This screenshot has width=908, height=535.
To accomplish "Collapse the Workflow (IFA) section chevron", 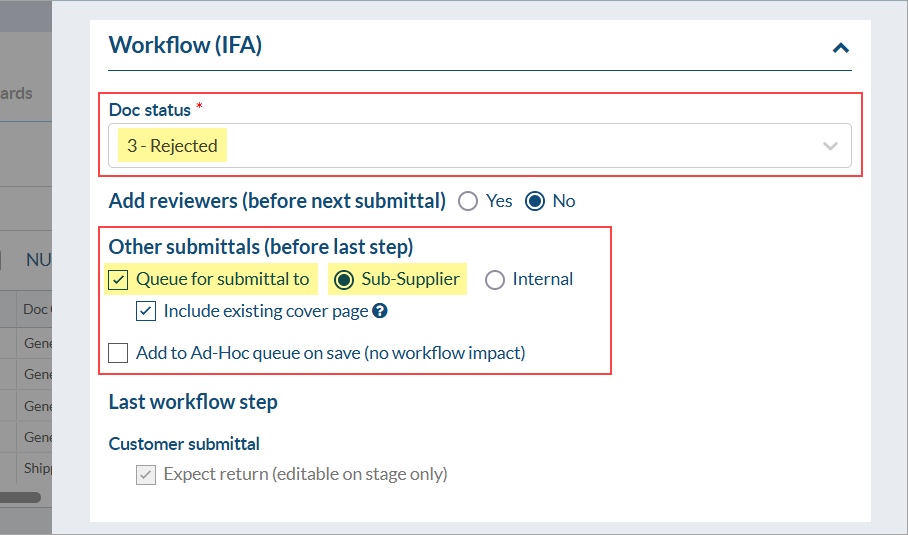I will [840, 47].
